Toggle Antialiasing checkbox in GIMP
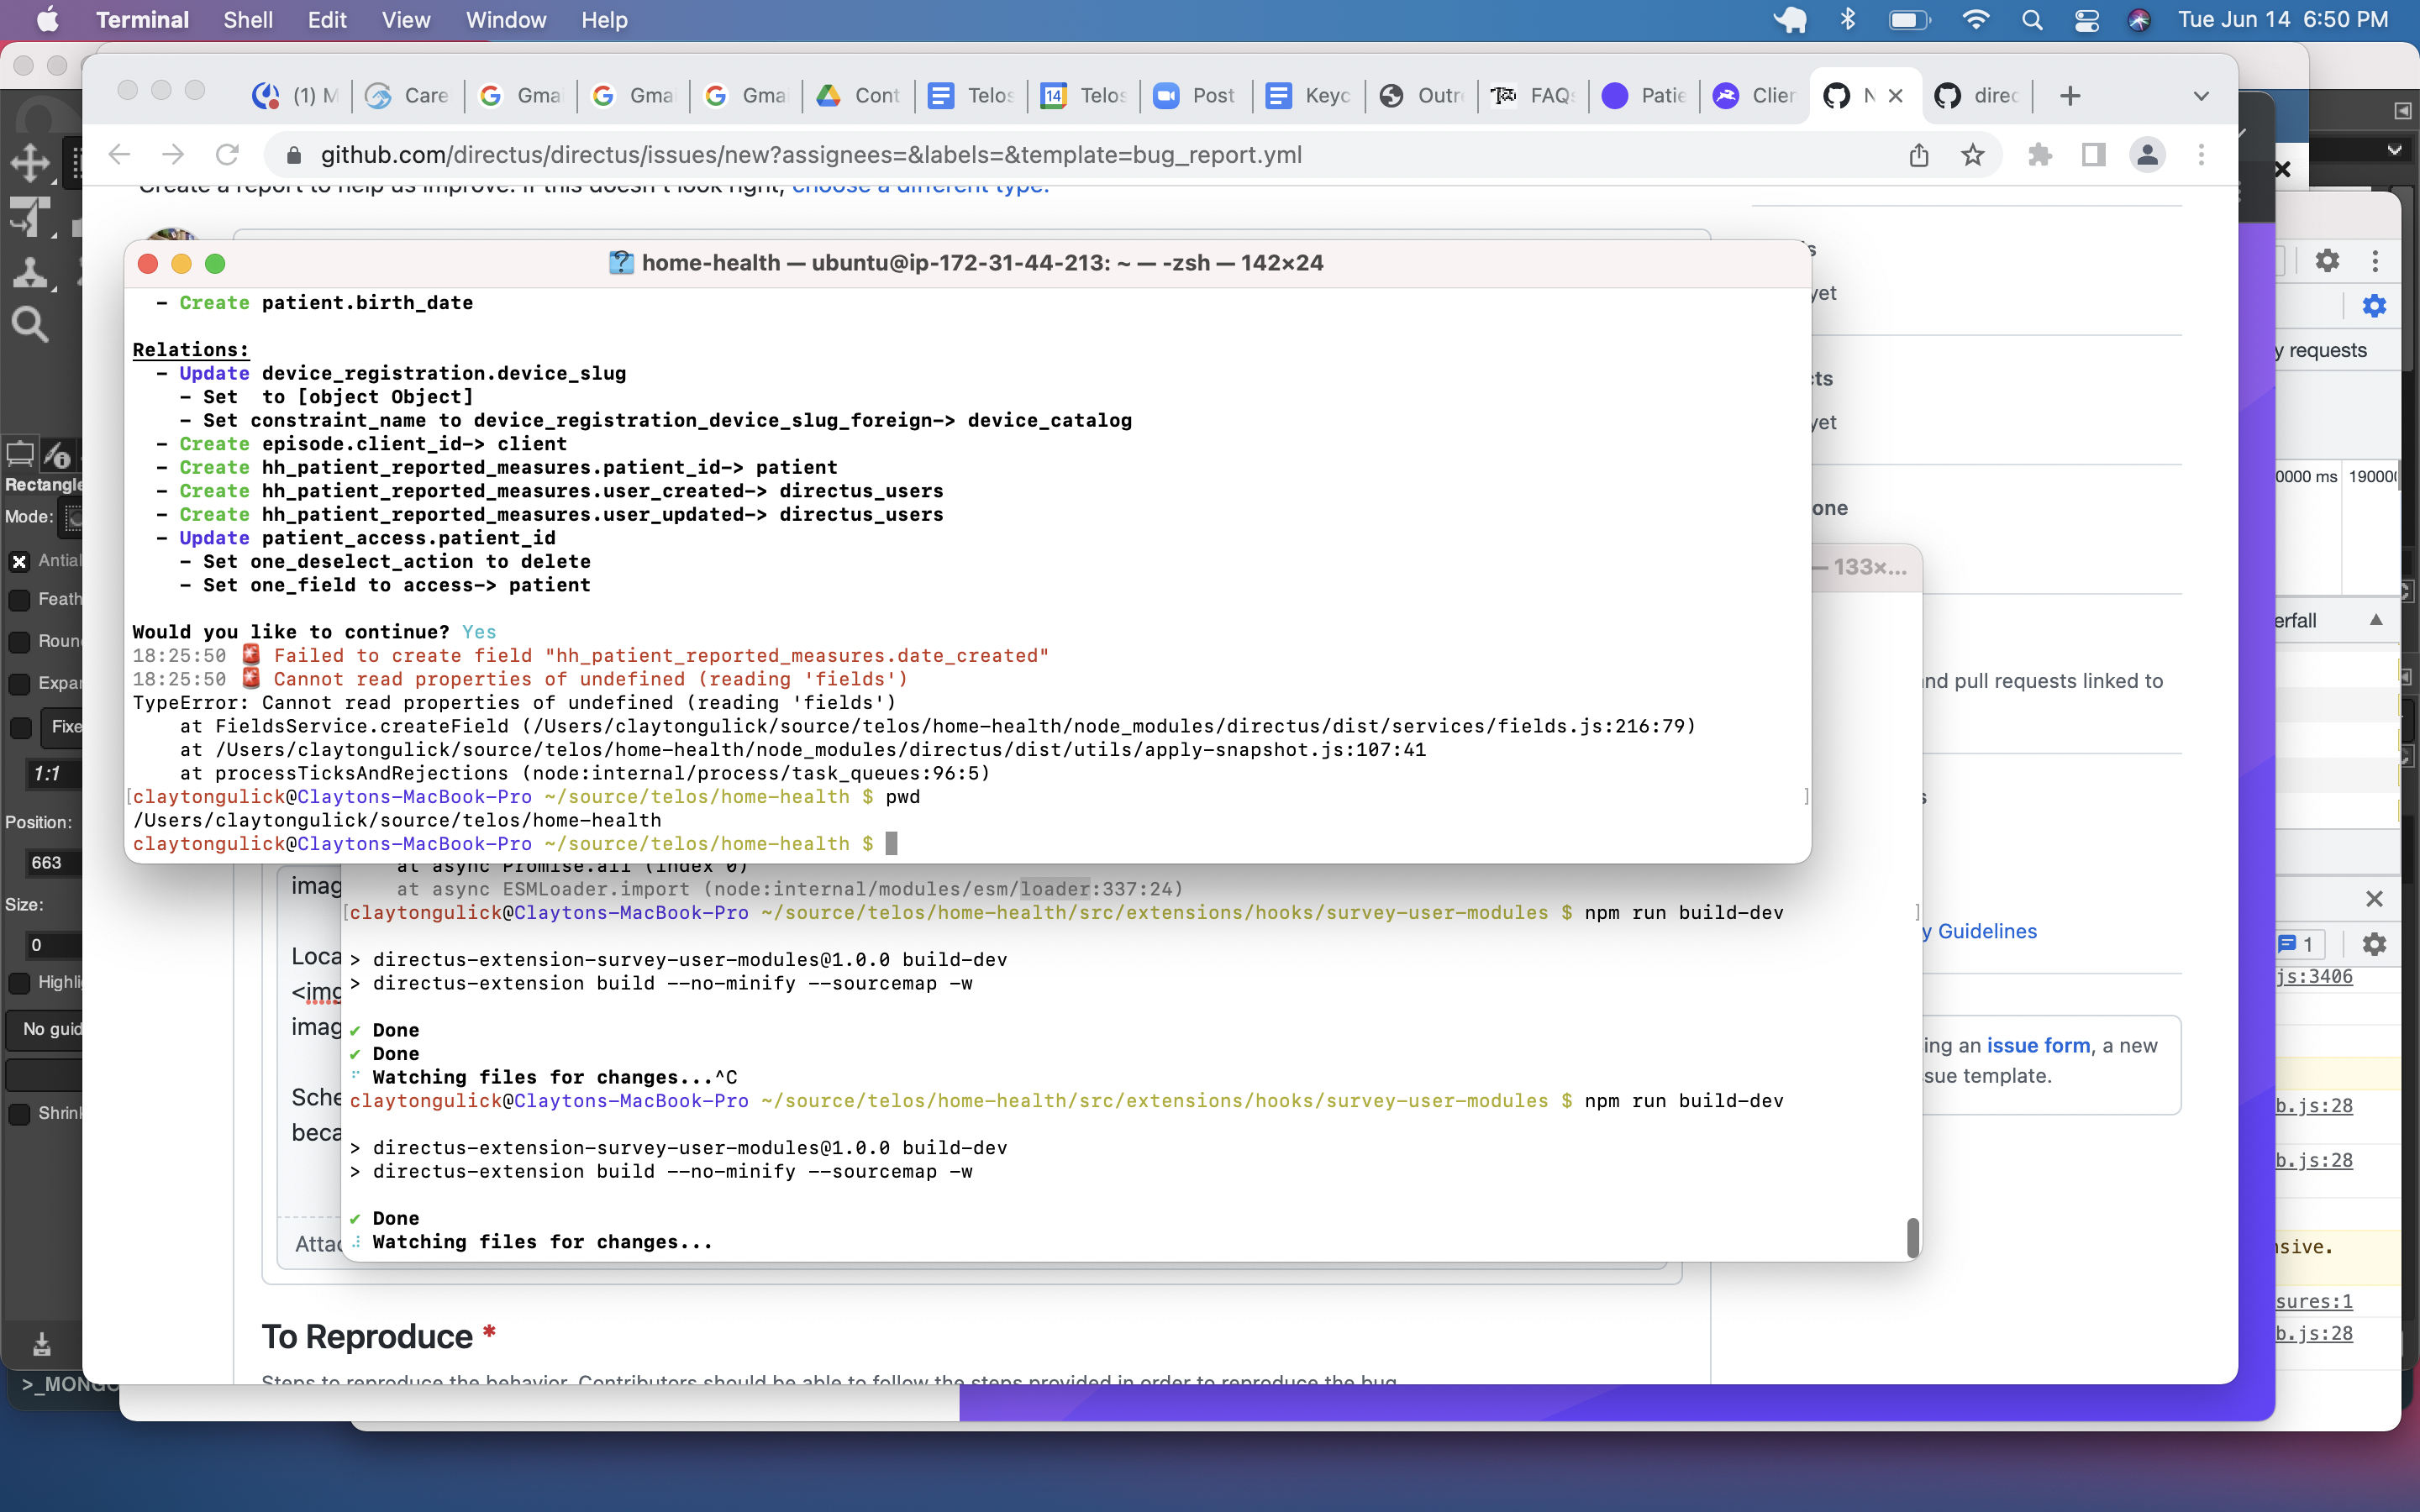Viewport: 2420px width, 1512px height. coord(19,561)
